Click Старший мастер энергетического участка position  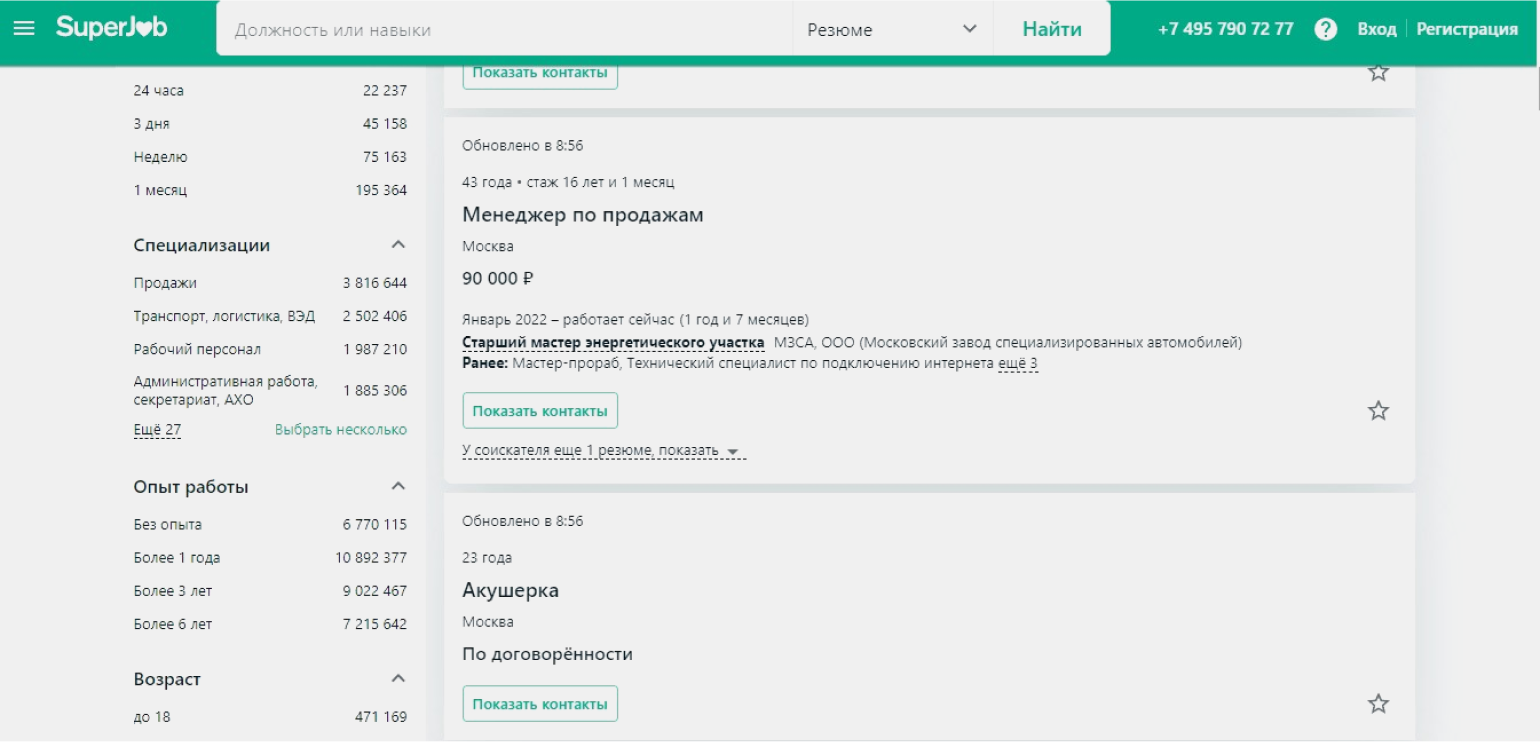click(613, 343)
